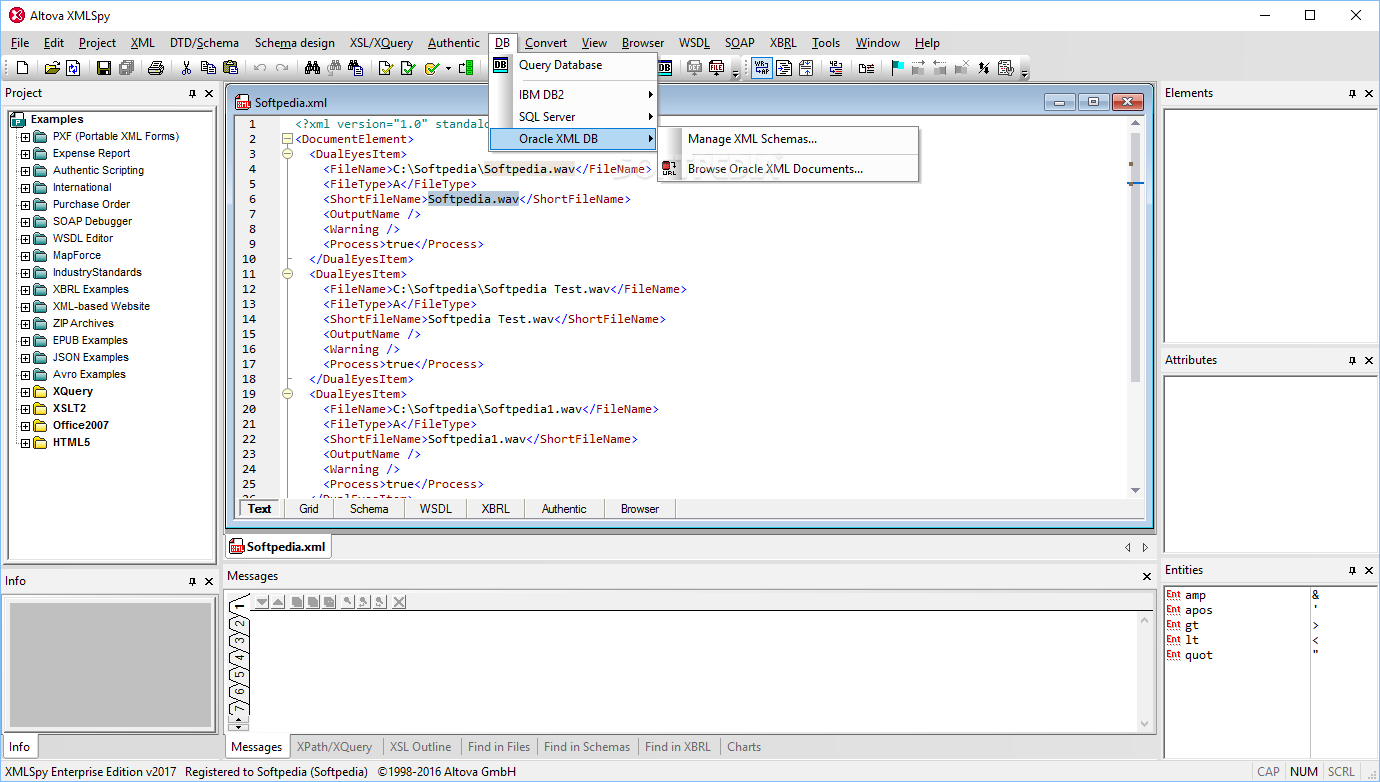The height and width of the screenshot is (782, 1380).
Task: Click the Copy toolbar icon
Action: pos(208,68)
